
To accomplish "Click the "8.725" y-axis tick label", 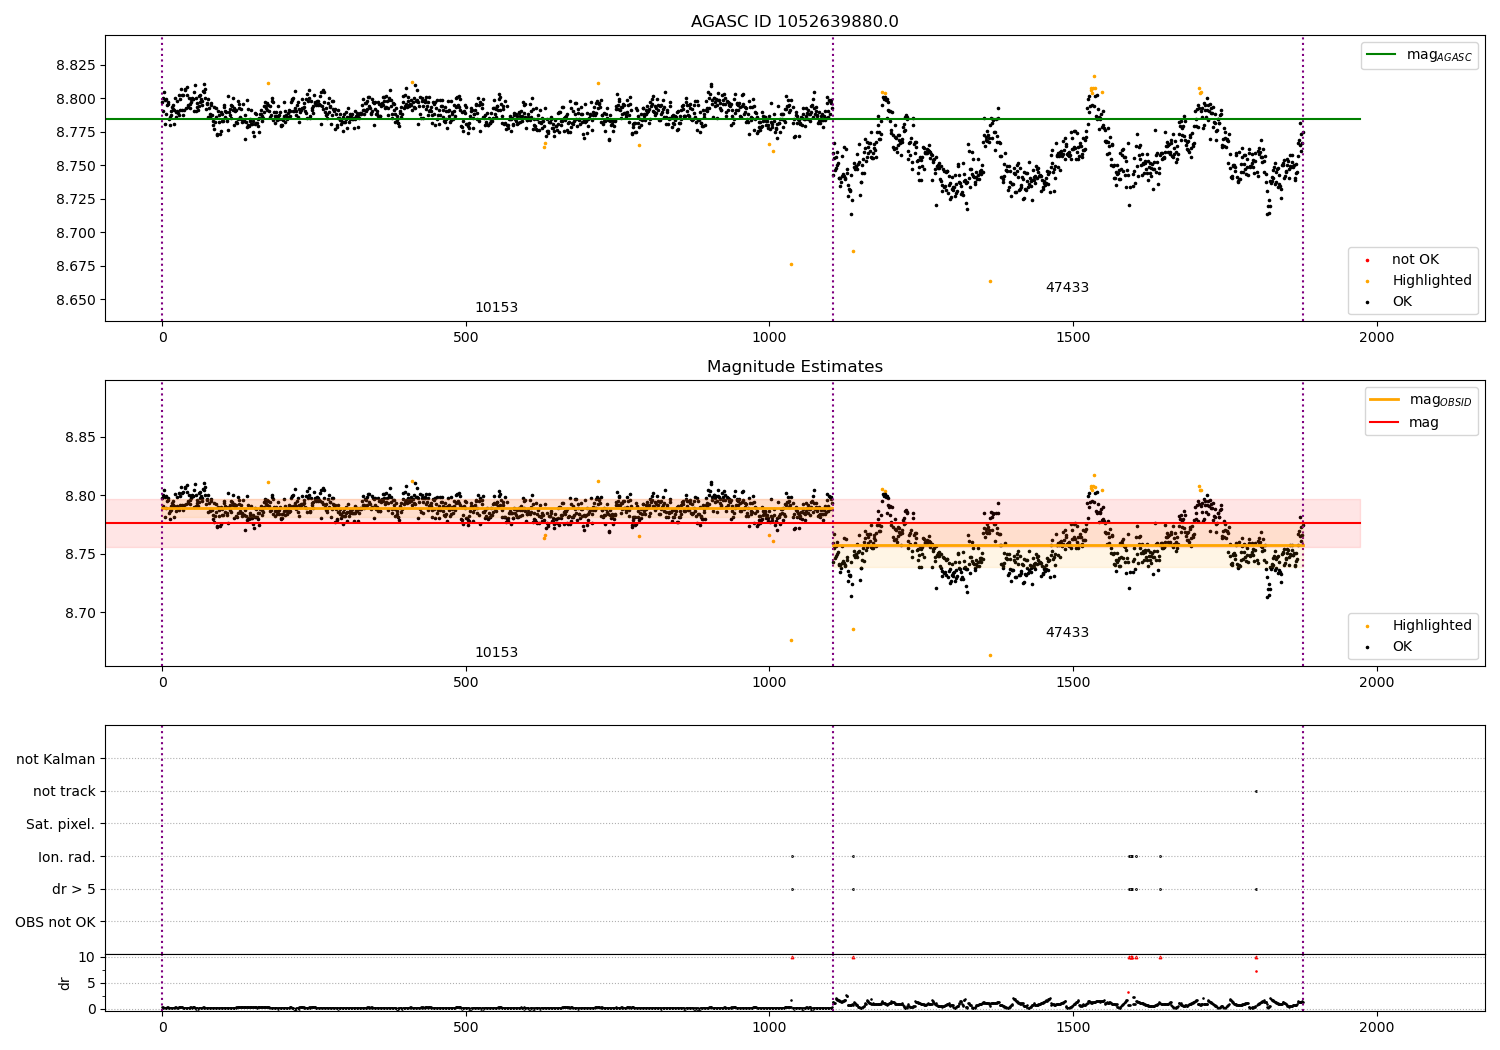I will tap(75, 199).
